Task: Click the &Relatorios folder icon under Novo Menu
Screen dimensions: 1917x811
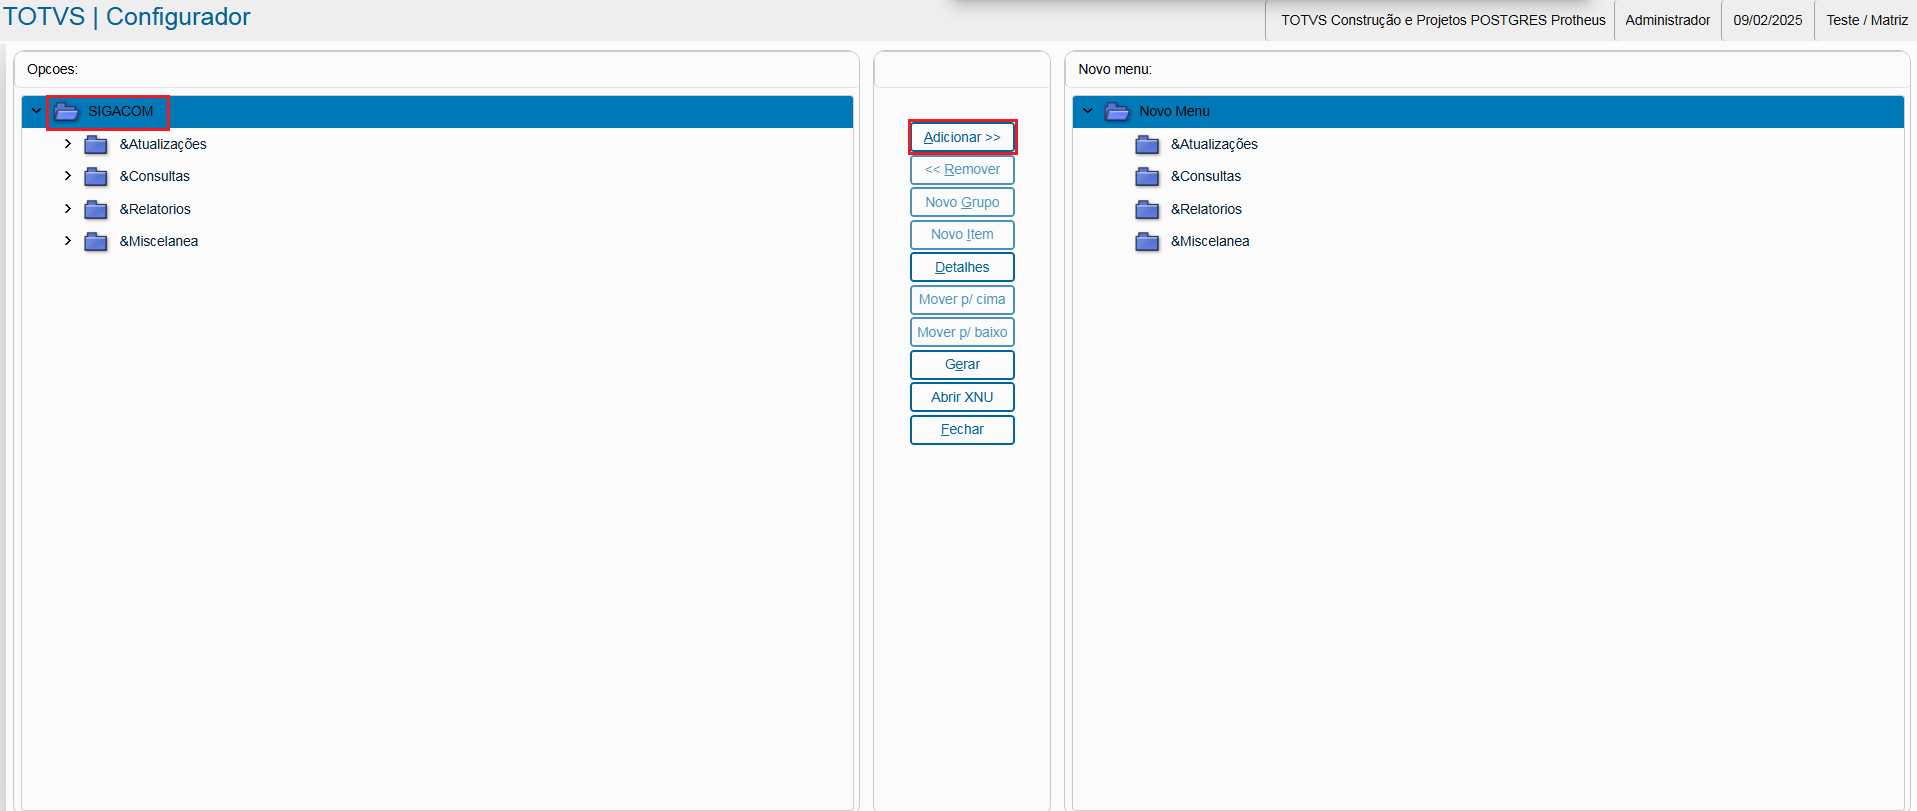Action: [1147, 209]
